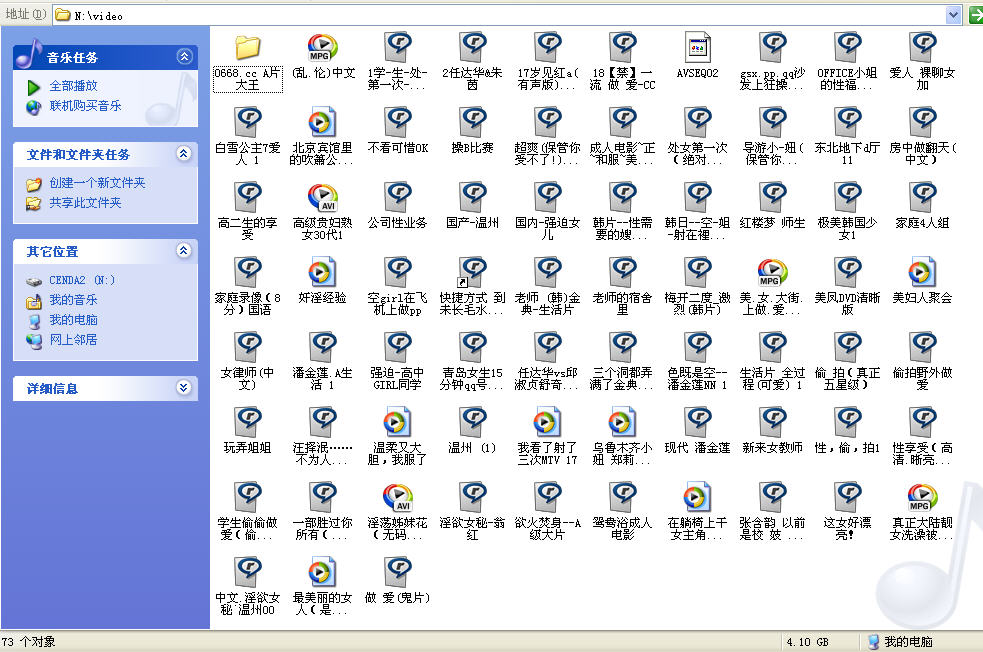This screenshot has width=983, height=652.
Task: Collapse the 文件和文件夹任务 panel
Action: 184,154
